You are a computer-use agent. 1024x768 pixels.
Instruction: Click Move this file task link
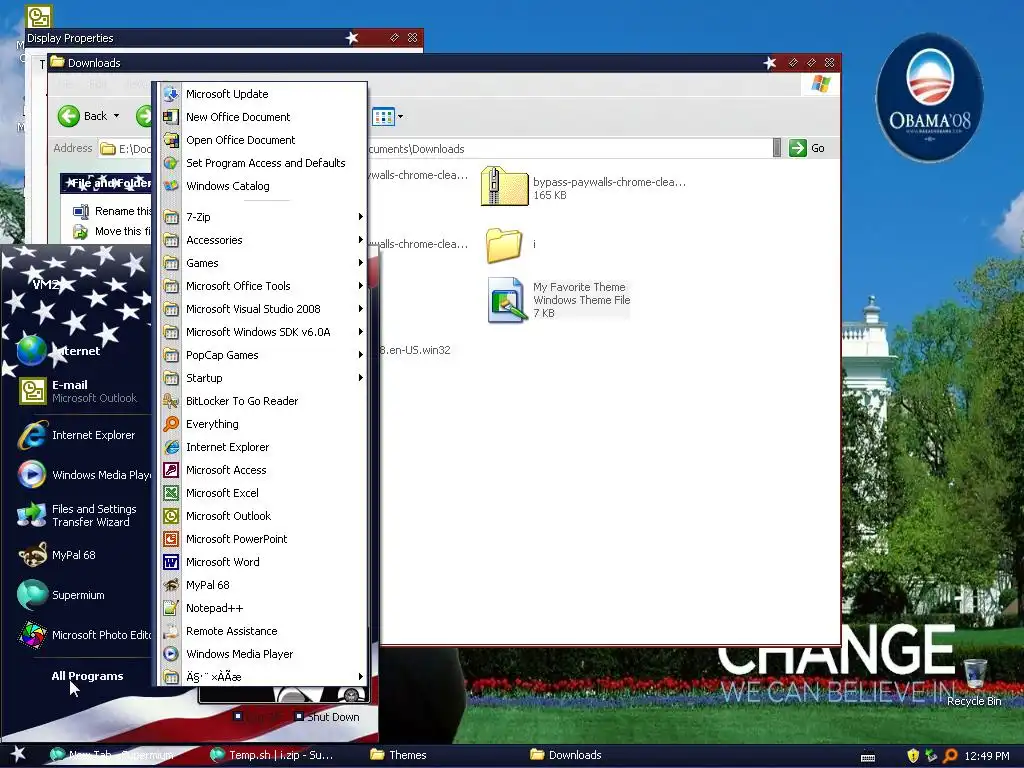pos(112,231)
